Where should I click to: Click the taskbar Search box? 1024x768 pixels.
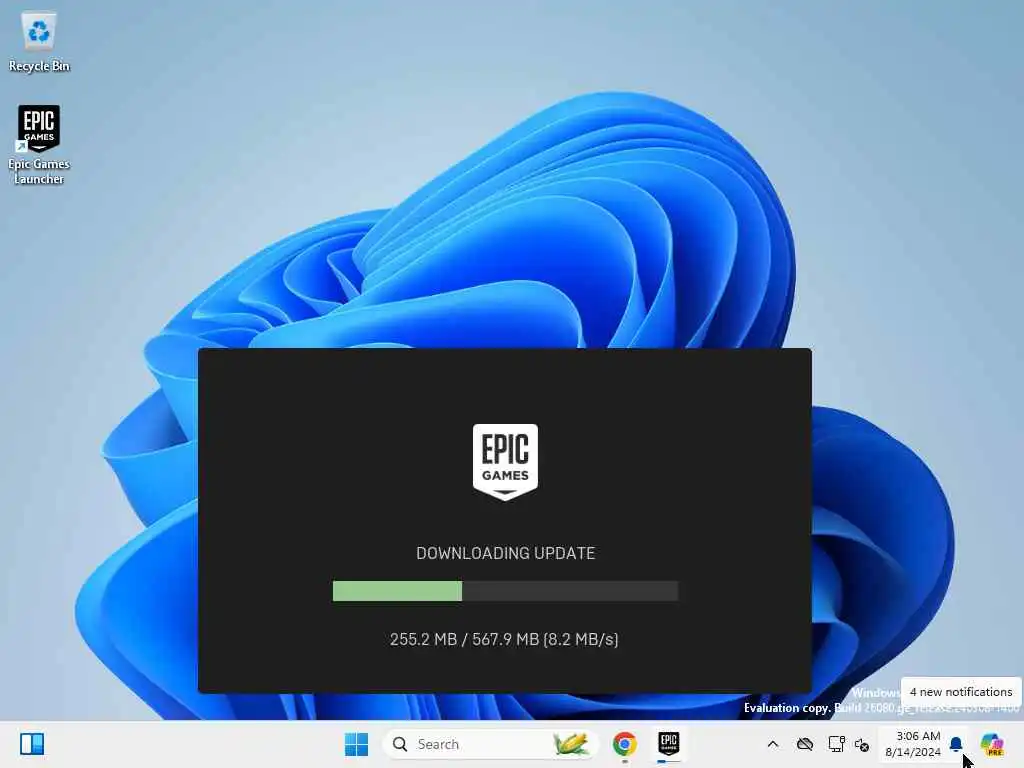click(x=490, y=744)
